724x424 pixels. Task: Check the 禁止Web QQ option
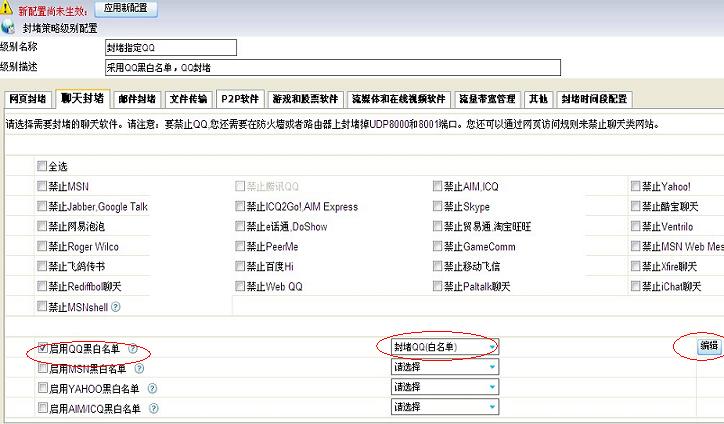(239, 287)
